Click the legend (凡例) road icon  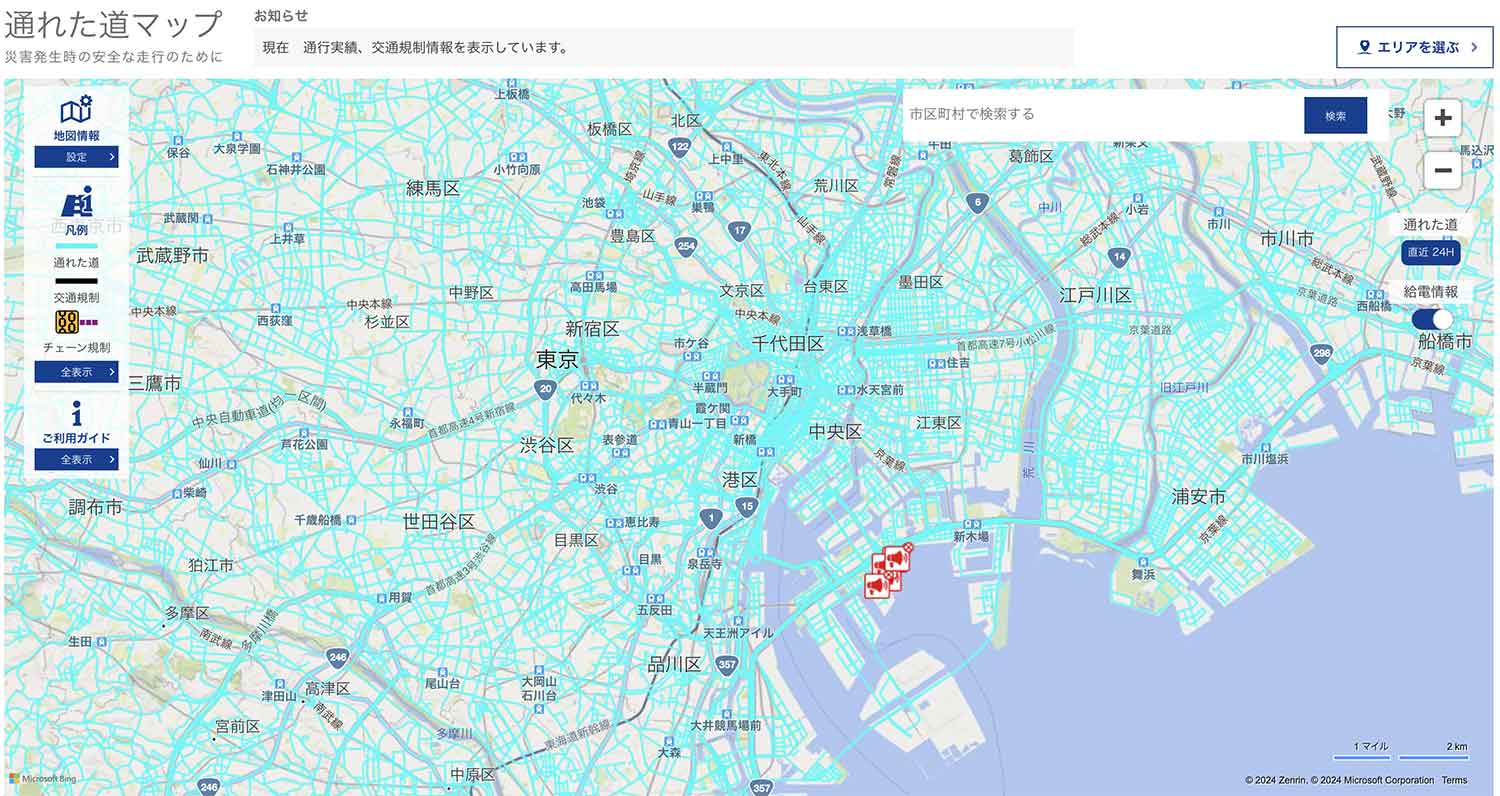click(77, 203)
